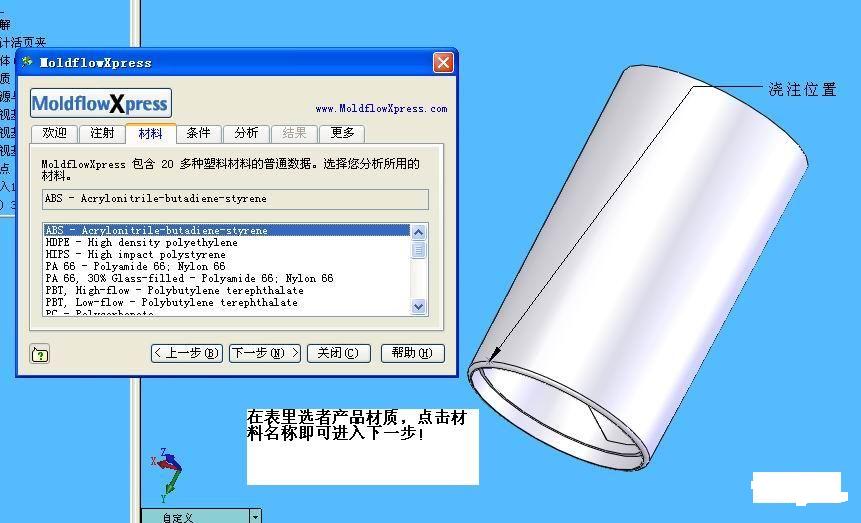Click the 关闭(C) button
Screen dimensions: 861x523
[x=338, y=353]
